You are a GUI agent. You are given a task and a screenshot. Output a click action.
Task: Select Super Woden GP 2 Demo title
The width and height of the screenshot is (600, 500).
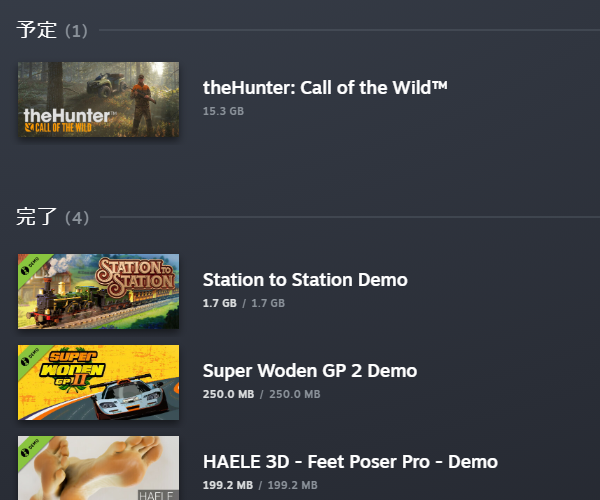pyautogui.click(x=310, y=371)
